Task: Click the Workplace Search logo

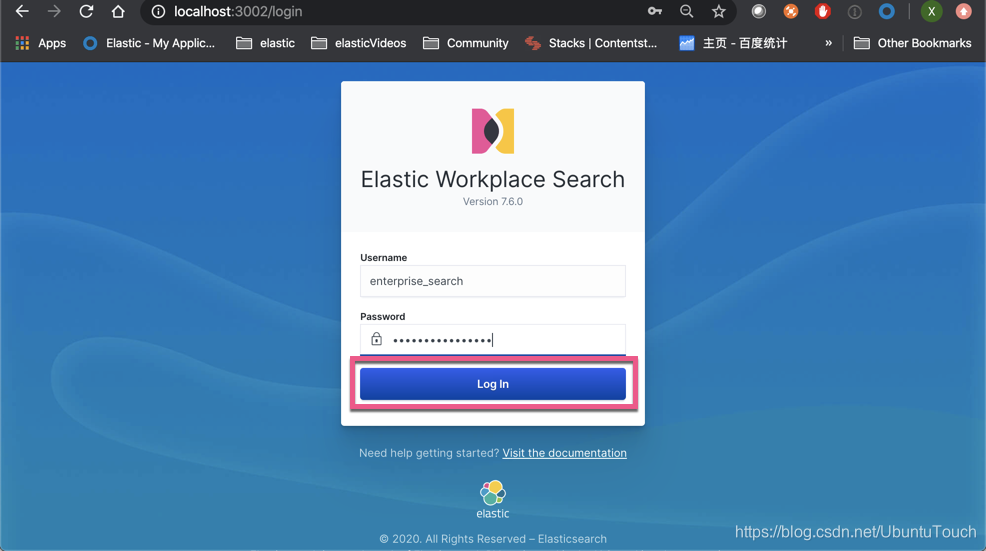Action: tap(493, 131)
